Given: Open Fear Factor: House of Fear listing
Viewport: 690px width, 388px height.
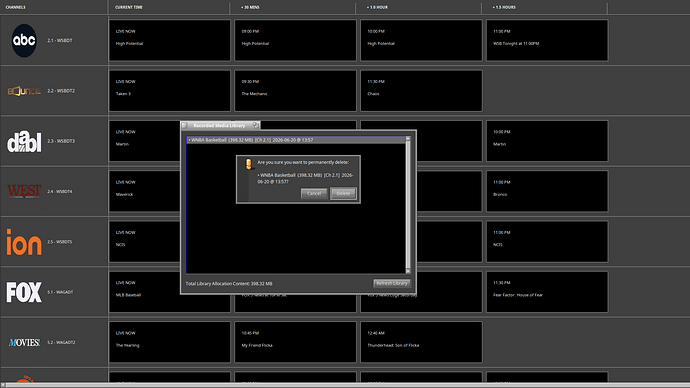Looking at the screenshot, I should tap(547, 292).
